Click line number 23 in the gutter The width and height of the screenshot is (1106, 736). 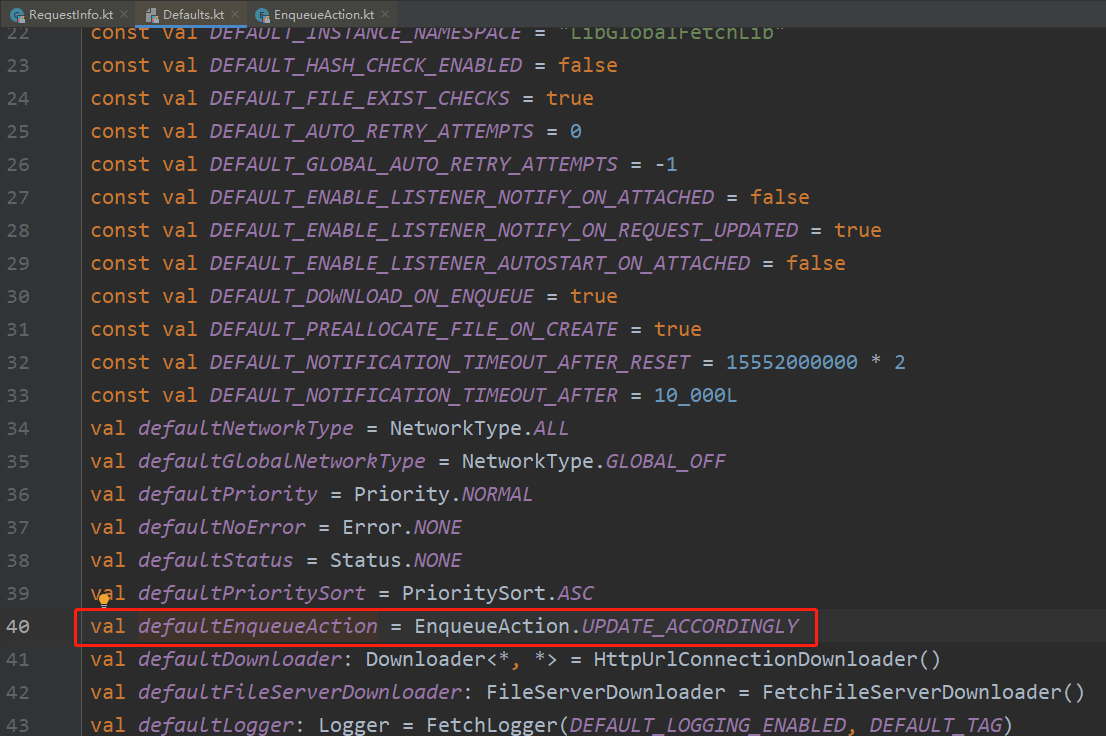18,66
